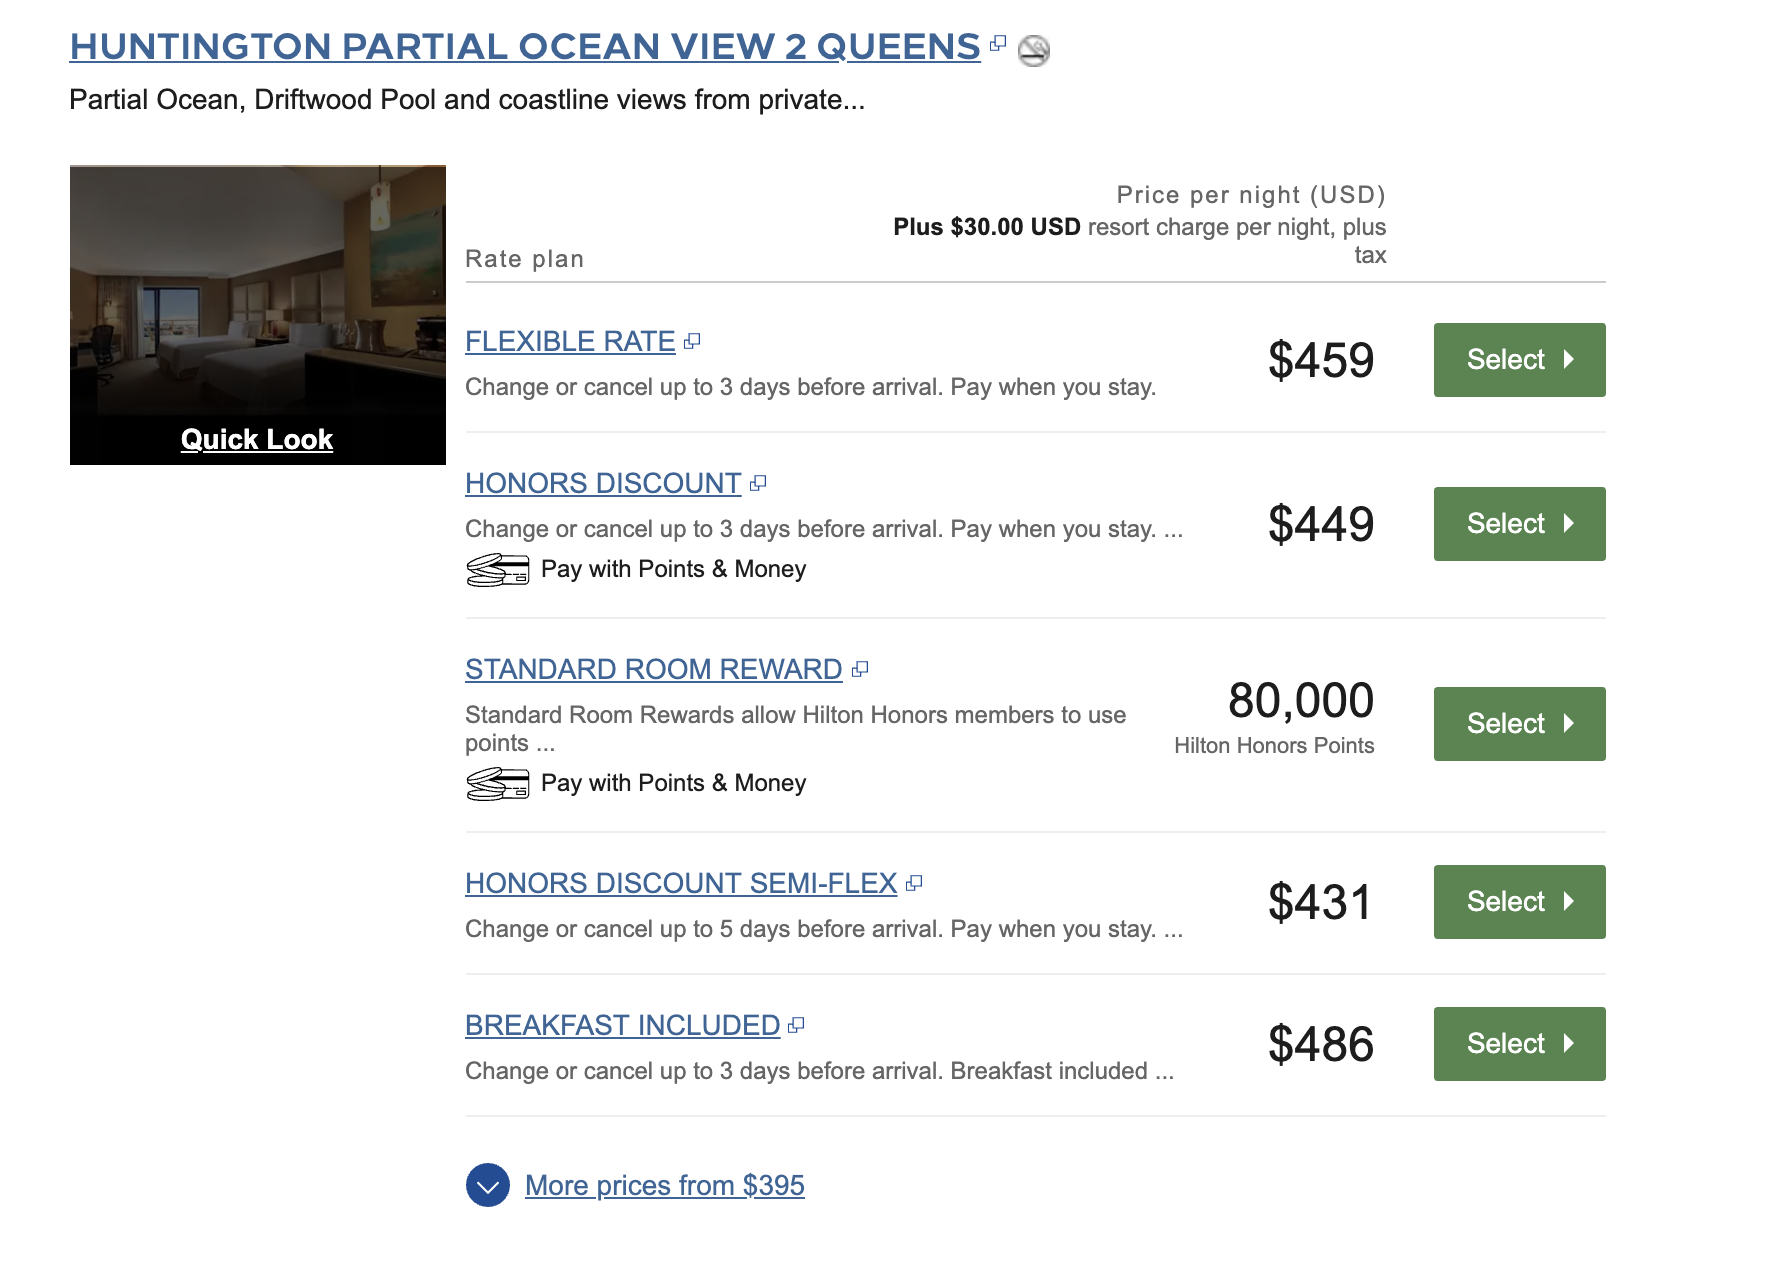Image resolution: width=1768 pixels, height=1262 pixels.
Task: Click Points & Money icon under Standard Room Reward
Action: (498, 784)
